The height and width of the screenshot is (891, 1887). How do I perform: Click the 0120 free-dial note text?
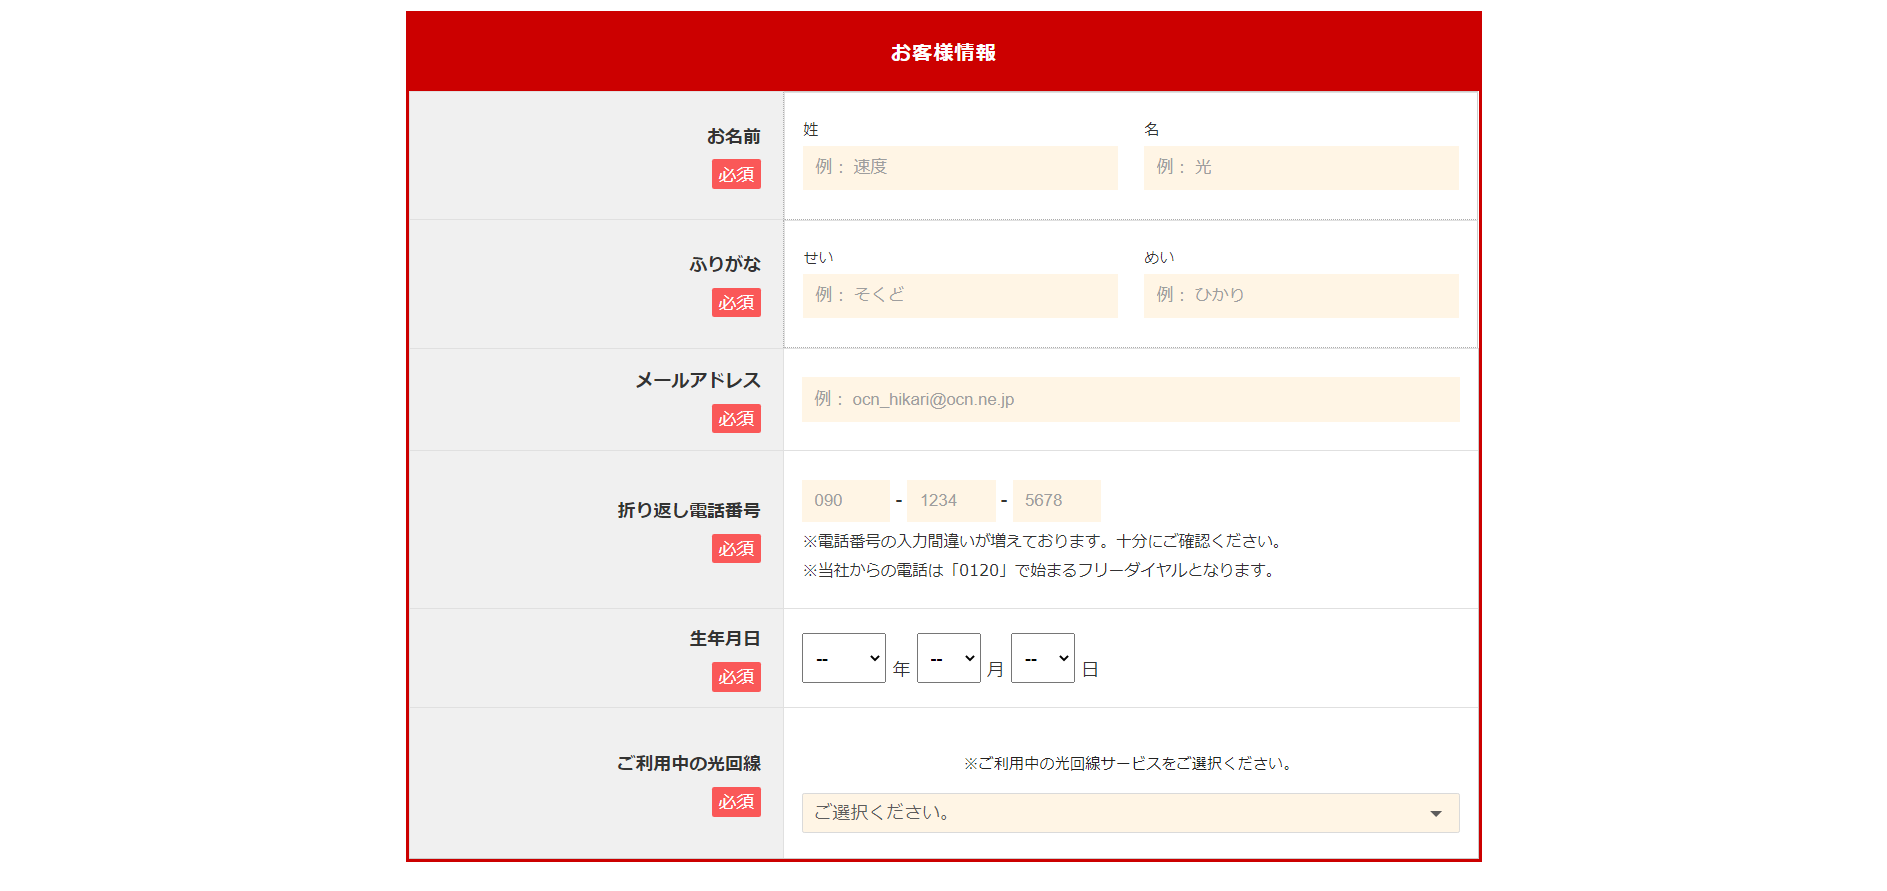[x=1038, y=570]
